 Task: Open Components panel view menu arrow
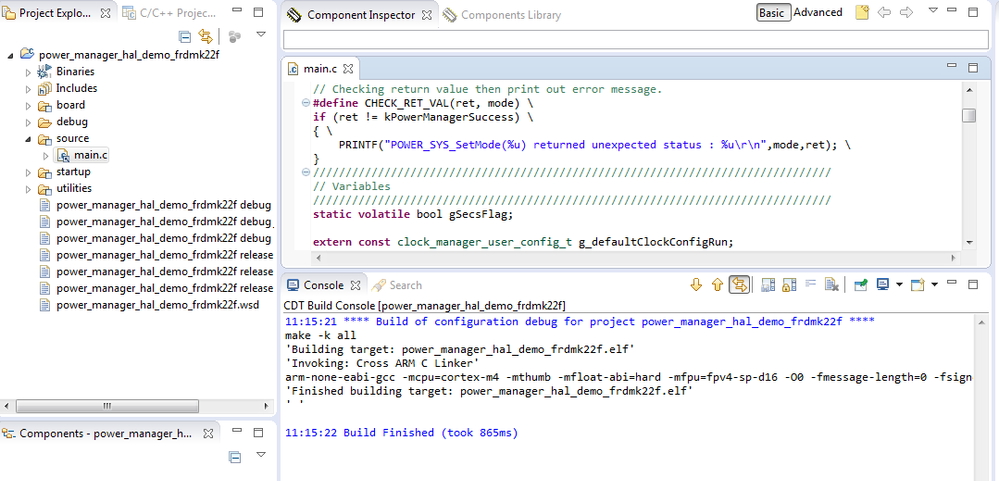(261, 455)
